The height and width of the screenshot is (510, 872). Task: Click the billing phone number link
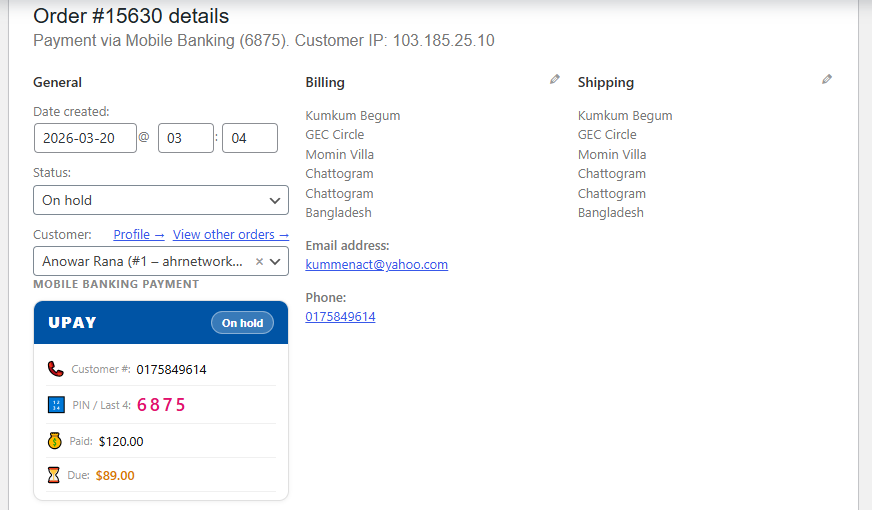[341, 317]
